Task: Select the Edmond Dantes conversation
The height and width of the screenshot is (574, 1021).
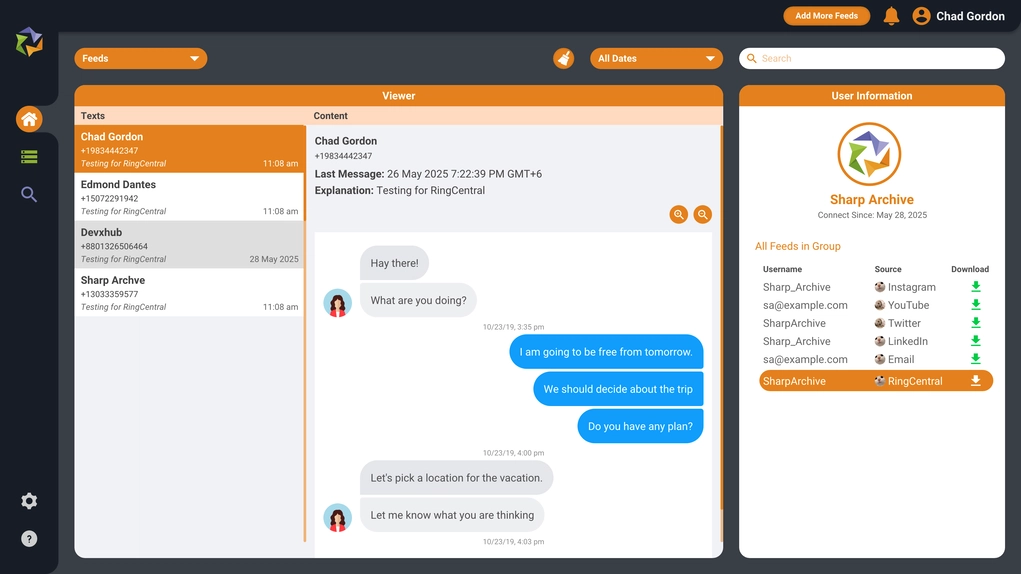Action: [x=189, y=197]
